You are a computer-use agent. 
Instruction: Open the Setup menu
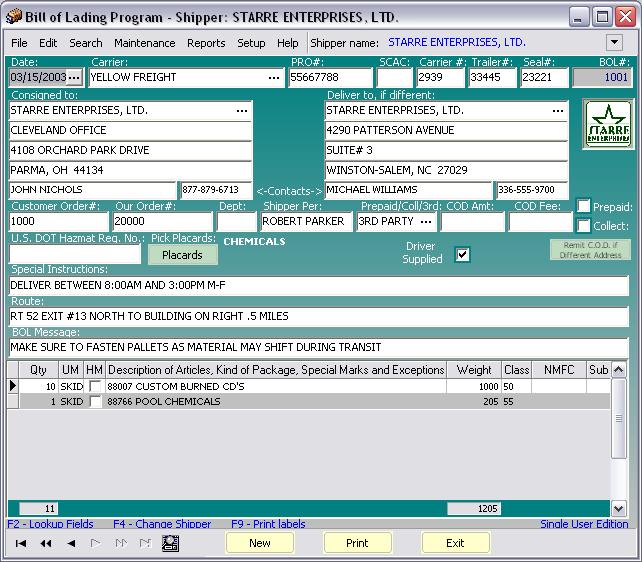point(251,43)
